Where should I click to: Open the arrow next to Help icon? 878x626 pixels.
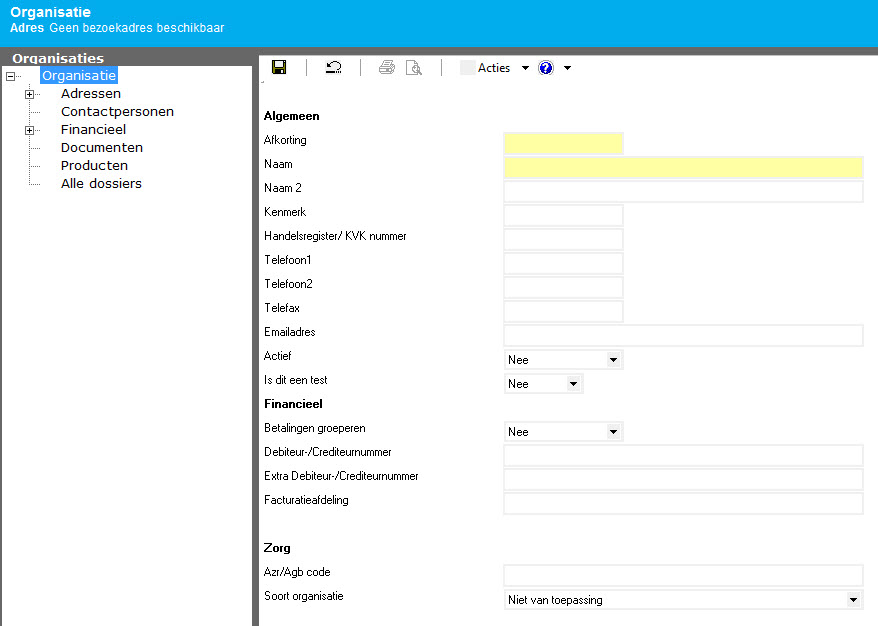coord(567,68)
